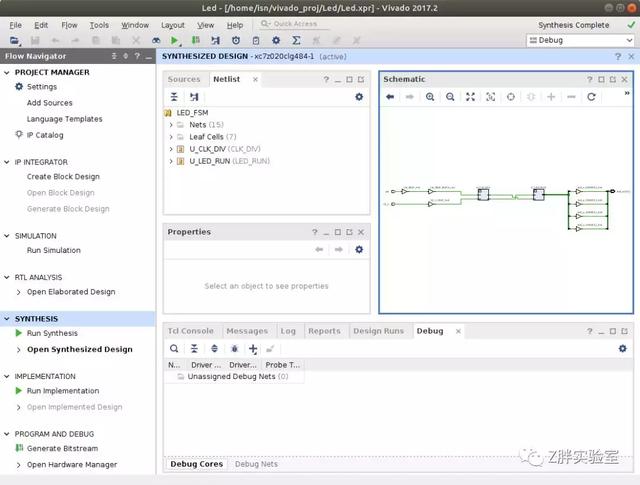This screenshot has height=485, width=640.
Task: Expand Open Hardware Manager
Action: (19, 465)
